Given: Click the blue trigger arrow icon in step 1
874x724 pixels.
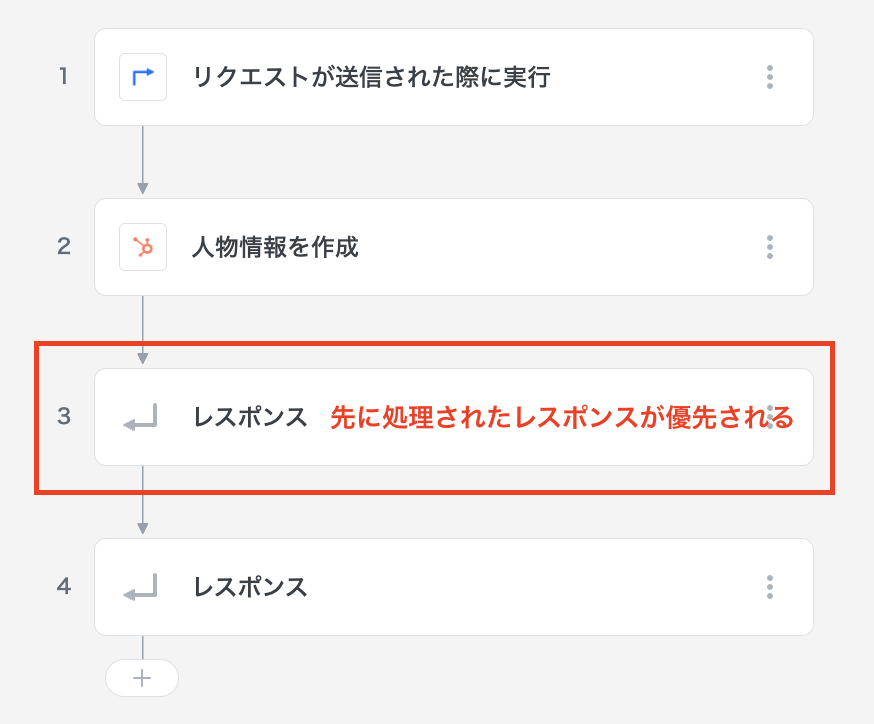Looking at the screenshot, I should click(x=143, y=77).
